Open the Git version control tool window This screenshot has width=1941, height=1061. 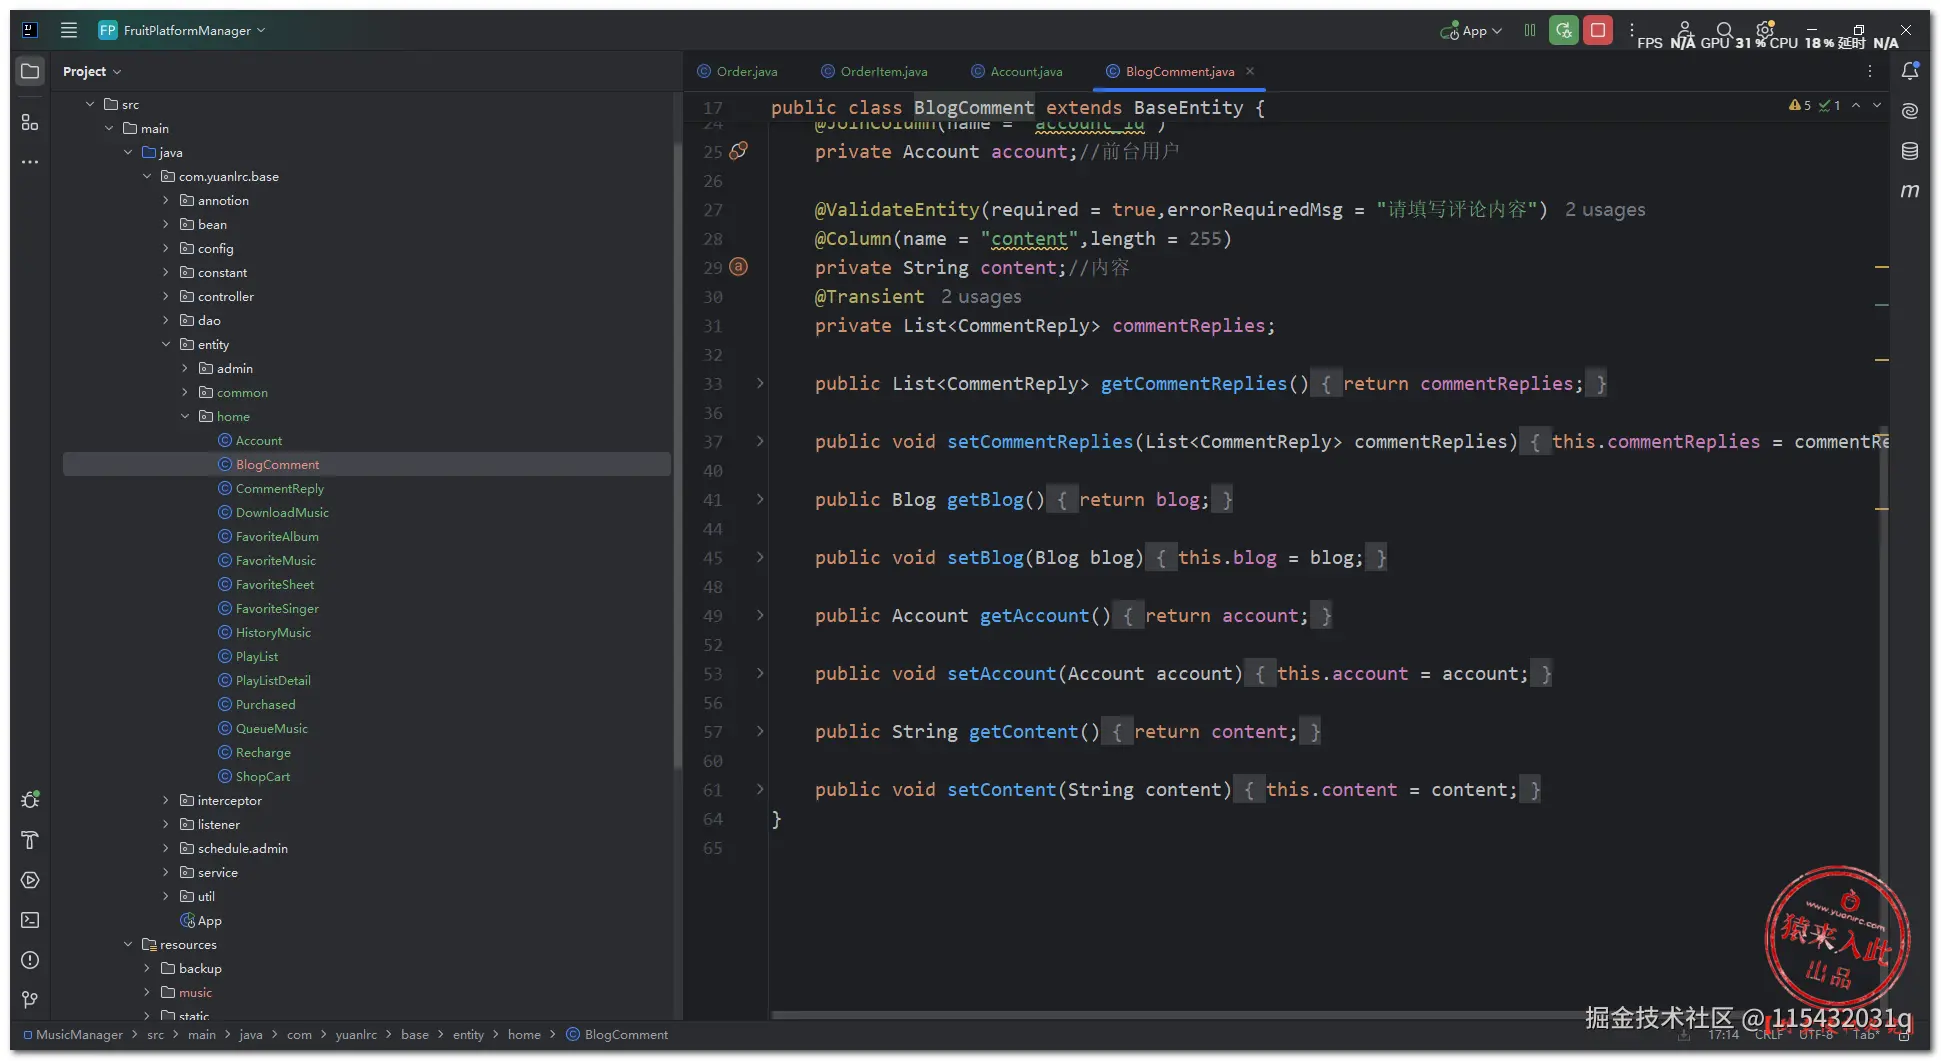click(30, 1000)
